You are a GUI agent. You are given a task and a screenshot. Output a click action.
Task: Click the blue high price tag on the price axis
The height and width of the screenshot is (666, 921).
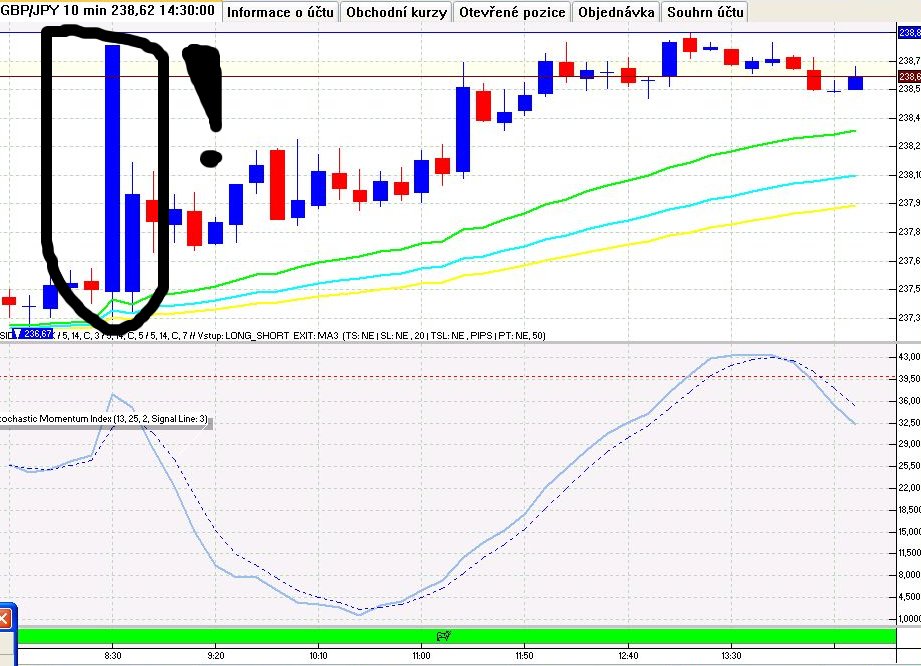[909, 33]
